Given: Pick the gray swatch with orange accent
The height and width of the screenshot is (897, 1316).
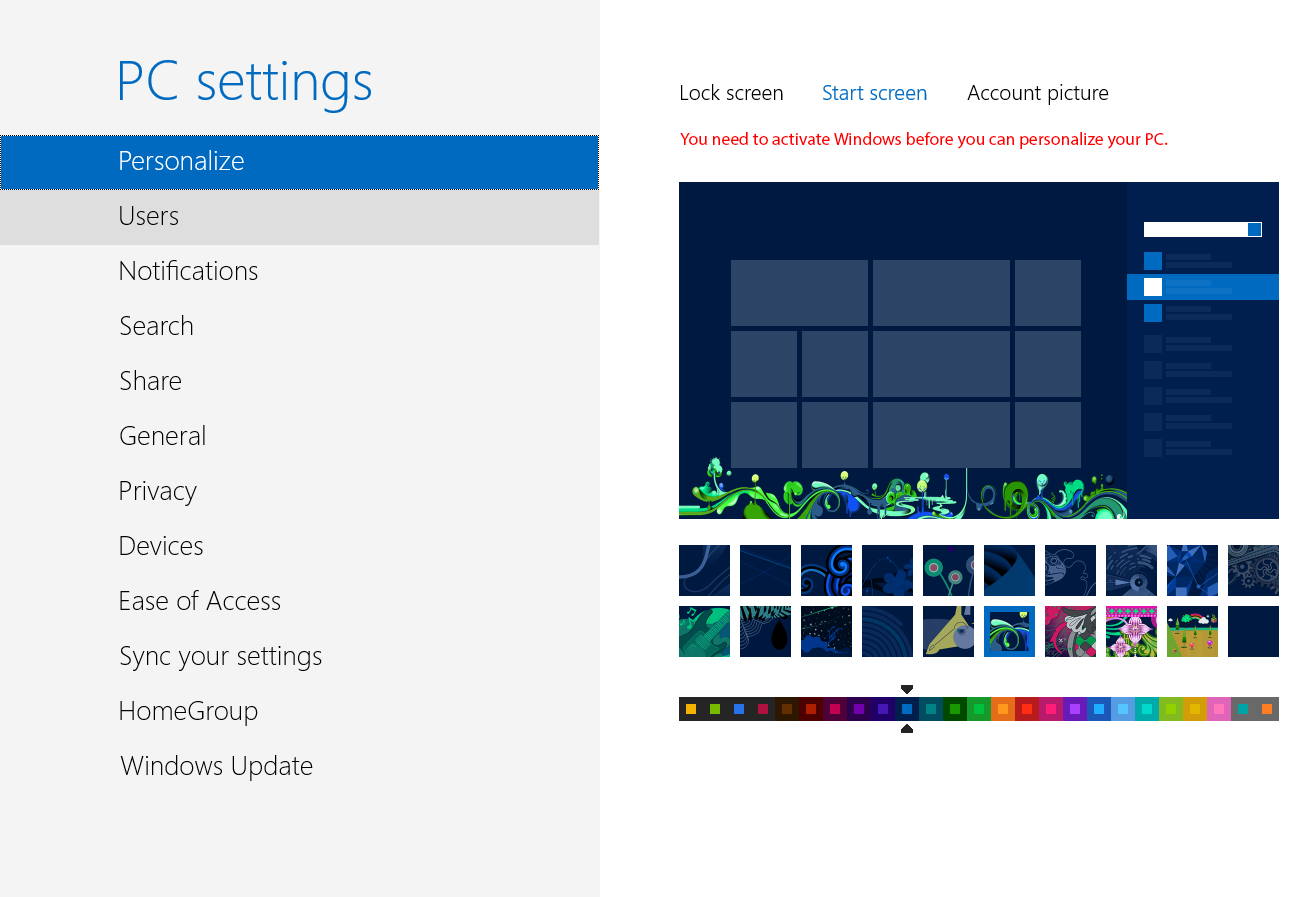Looking at the screenshot, I should (x=1267, y=709).
